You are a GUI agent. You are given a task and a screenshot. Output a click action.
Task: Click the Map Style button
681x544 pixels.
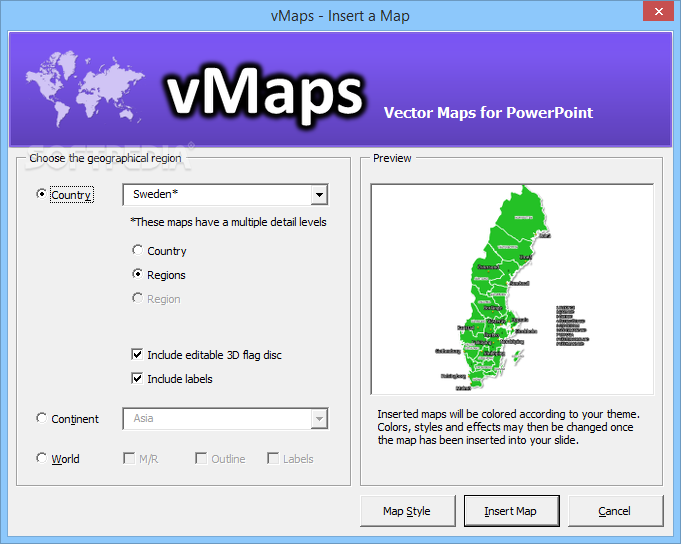coord(407,511)
